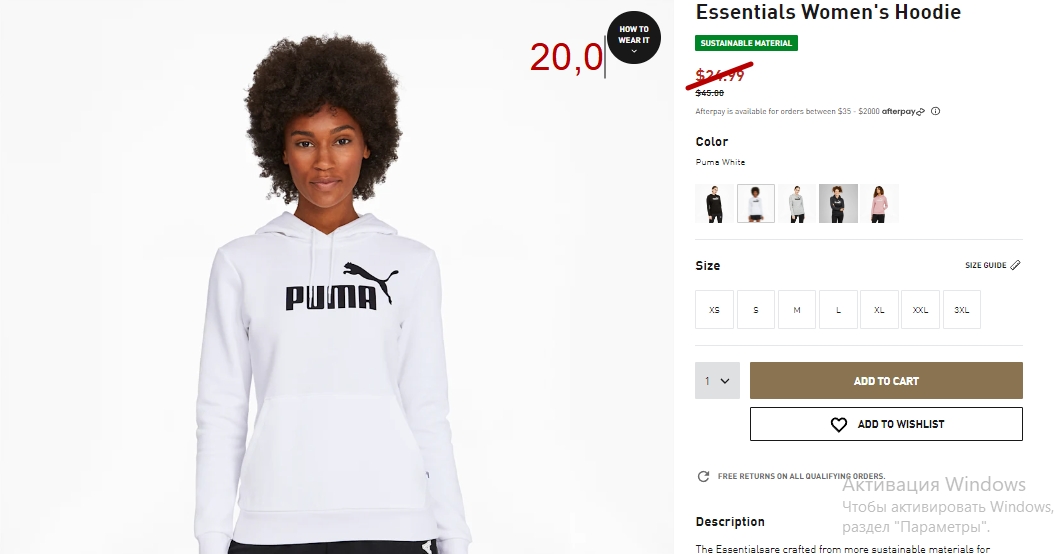Choose size XL option

coord(879,310)
